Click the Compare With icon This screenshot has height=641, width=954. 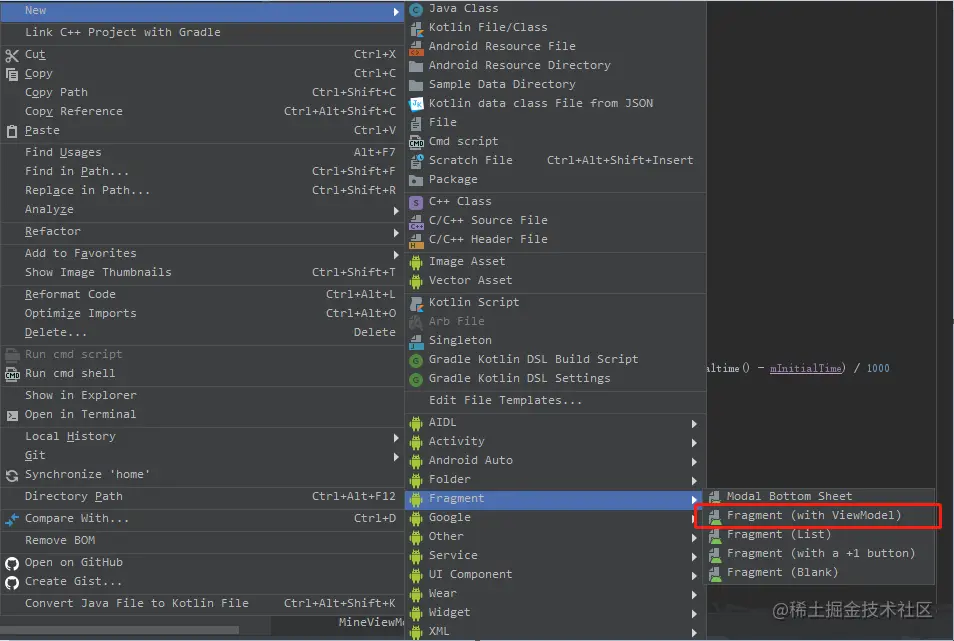[12, 519]
